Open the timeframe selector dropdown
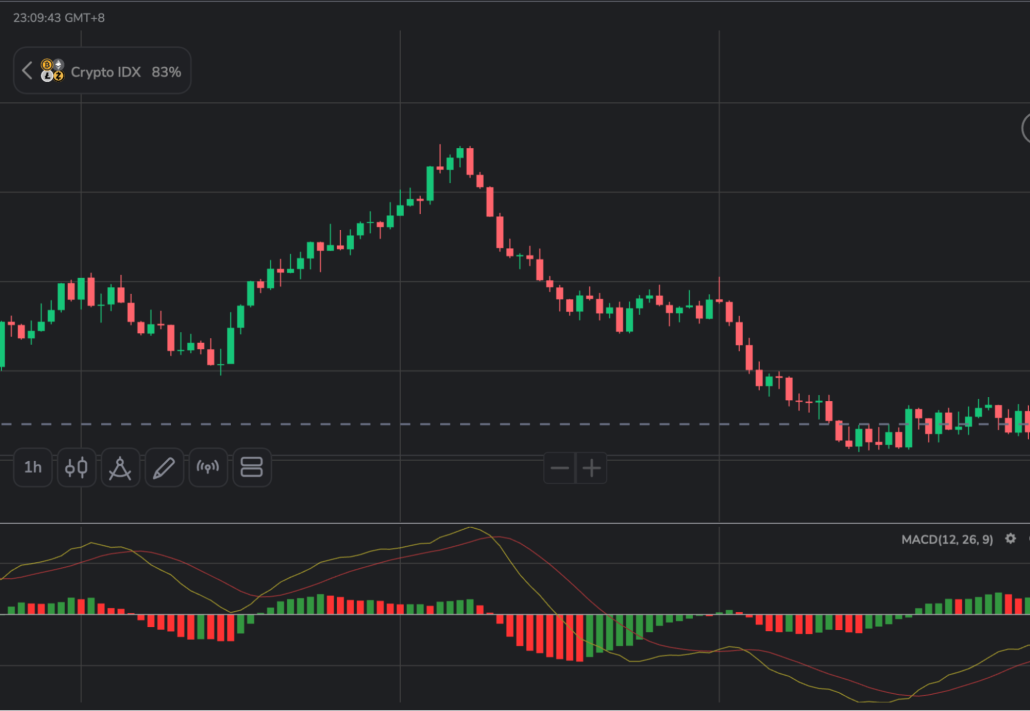This screenshot has width=1030, height=711. click(32, 467)
